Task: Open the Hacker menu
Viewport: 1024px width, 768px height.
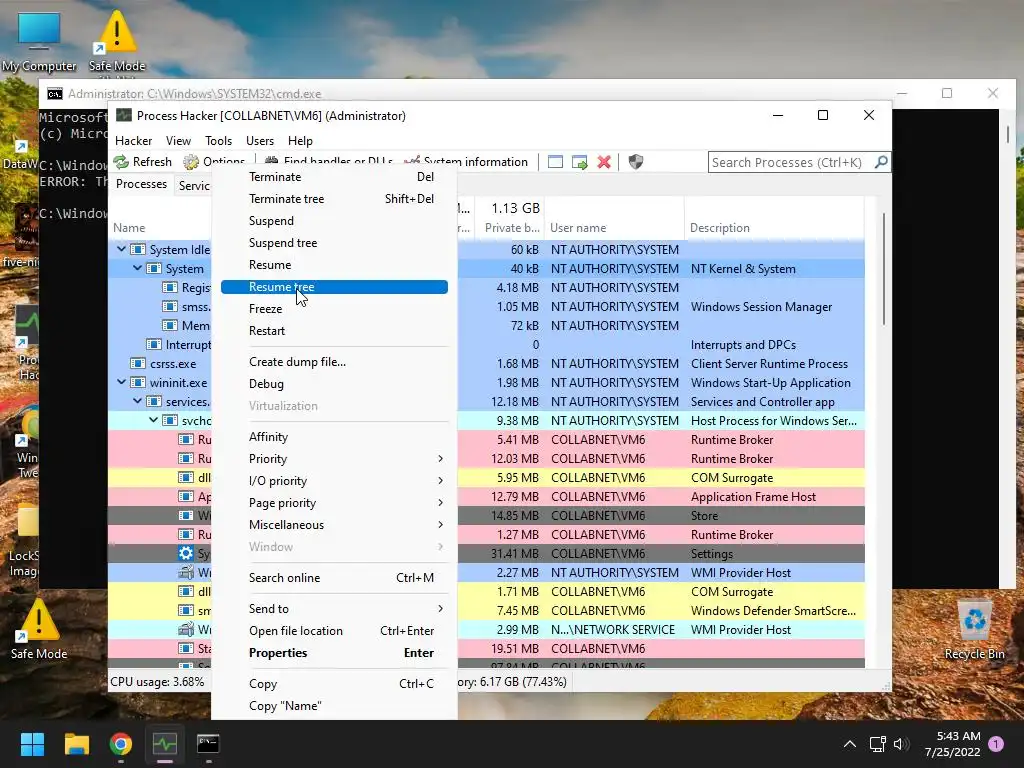Action: (133, 140)
